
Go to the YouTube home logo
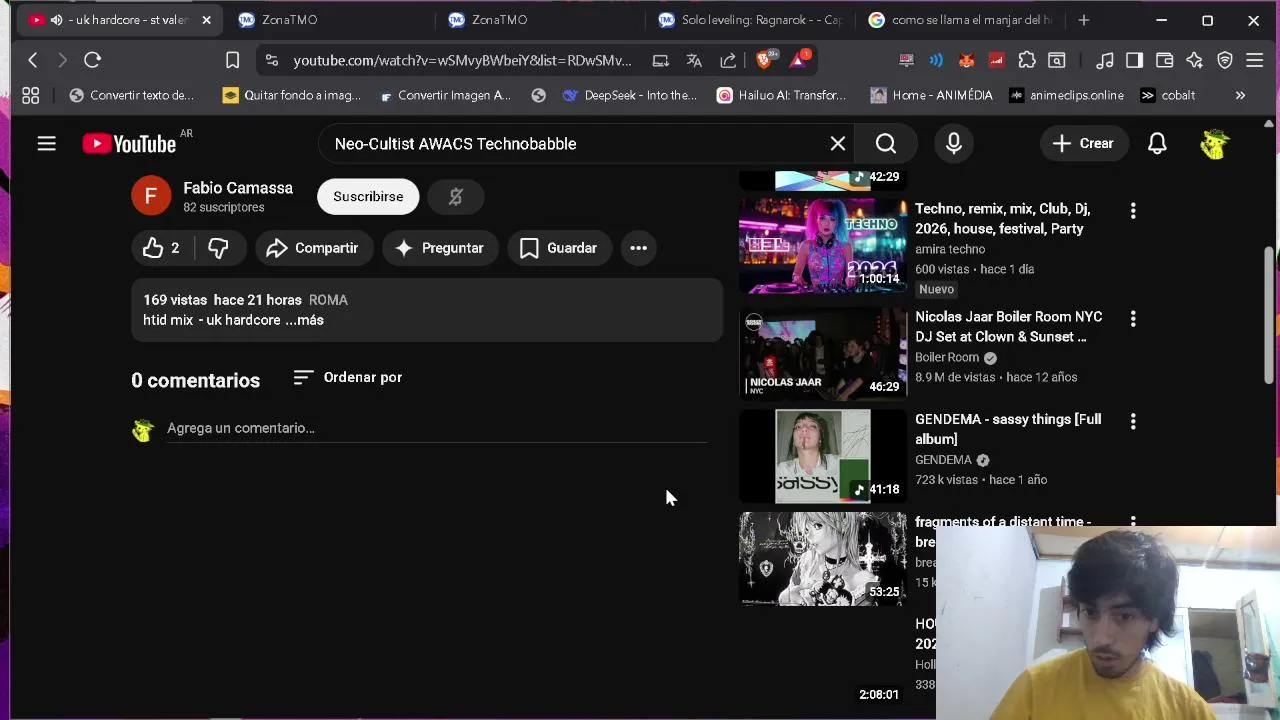[129, 144]
